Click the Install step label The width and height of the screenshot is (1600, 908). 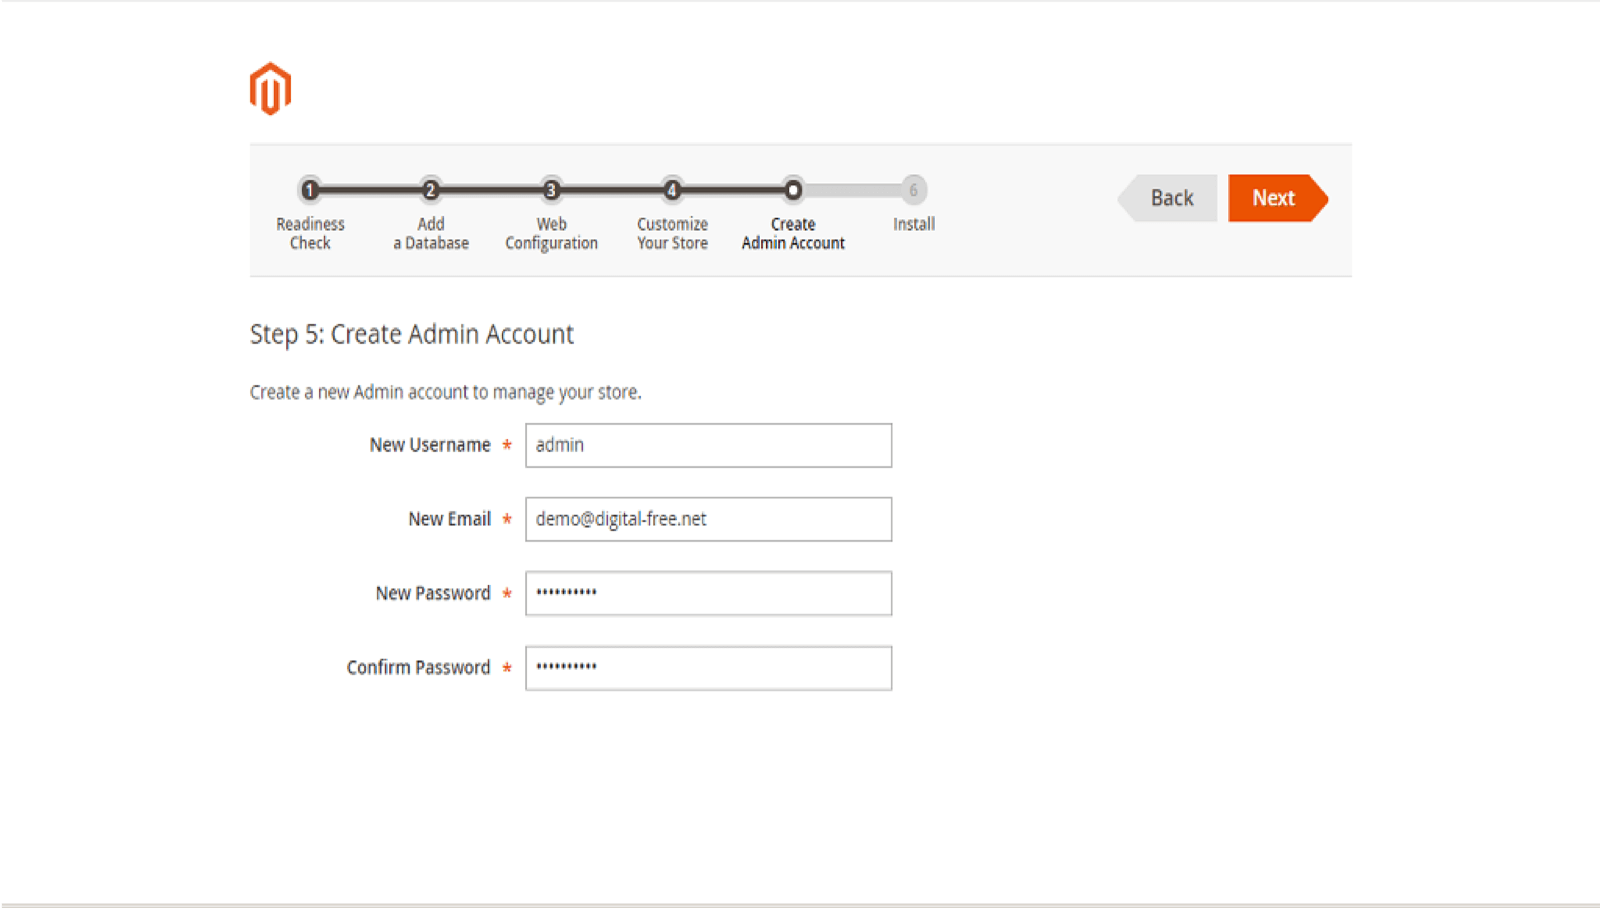pos(914,224)
